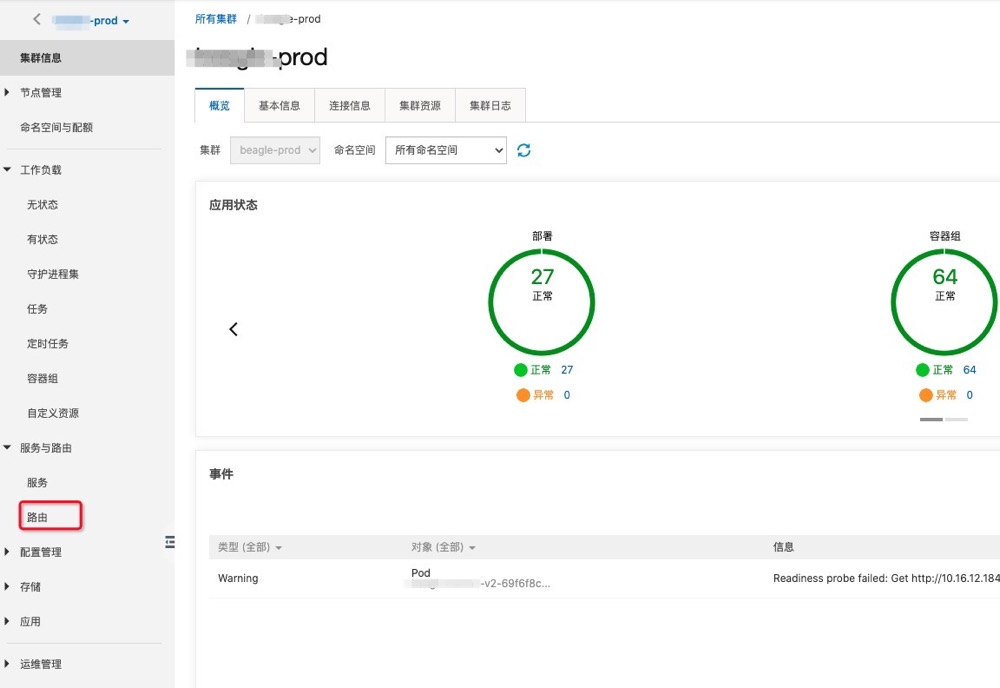The height and width of the screenshot is (688, 1000).
Task: Open the 路由 item in sidebar
Action: [38, 517]
